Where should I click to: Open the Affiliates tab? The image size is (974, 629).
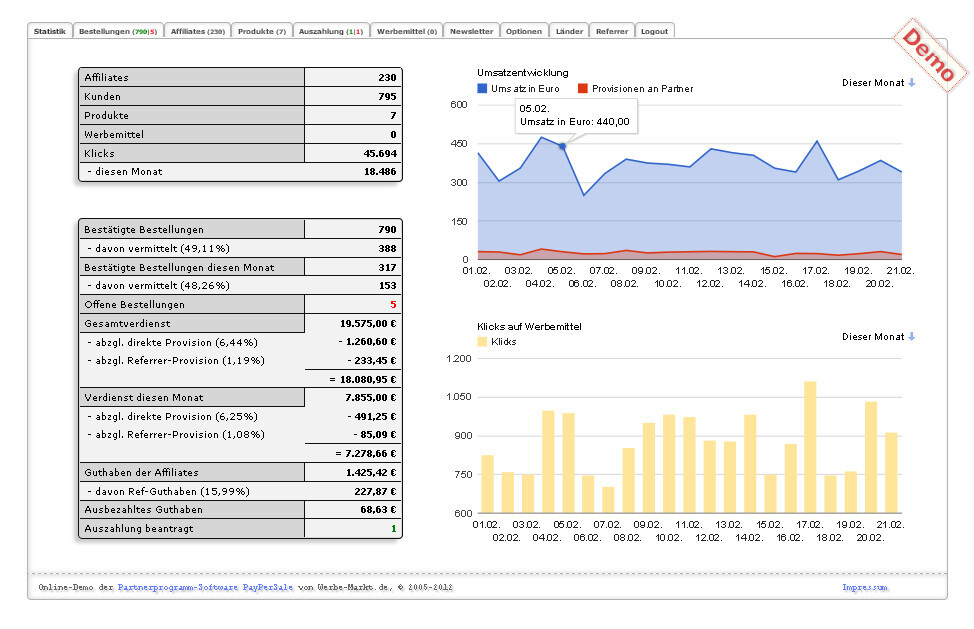pyautogui.click(x=197, y=31)
